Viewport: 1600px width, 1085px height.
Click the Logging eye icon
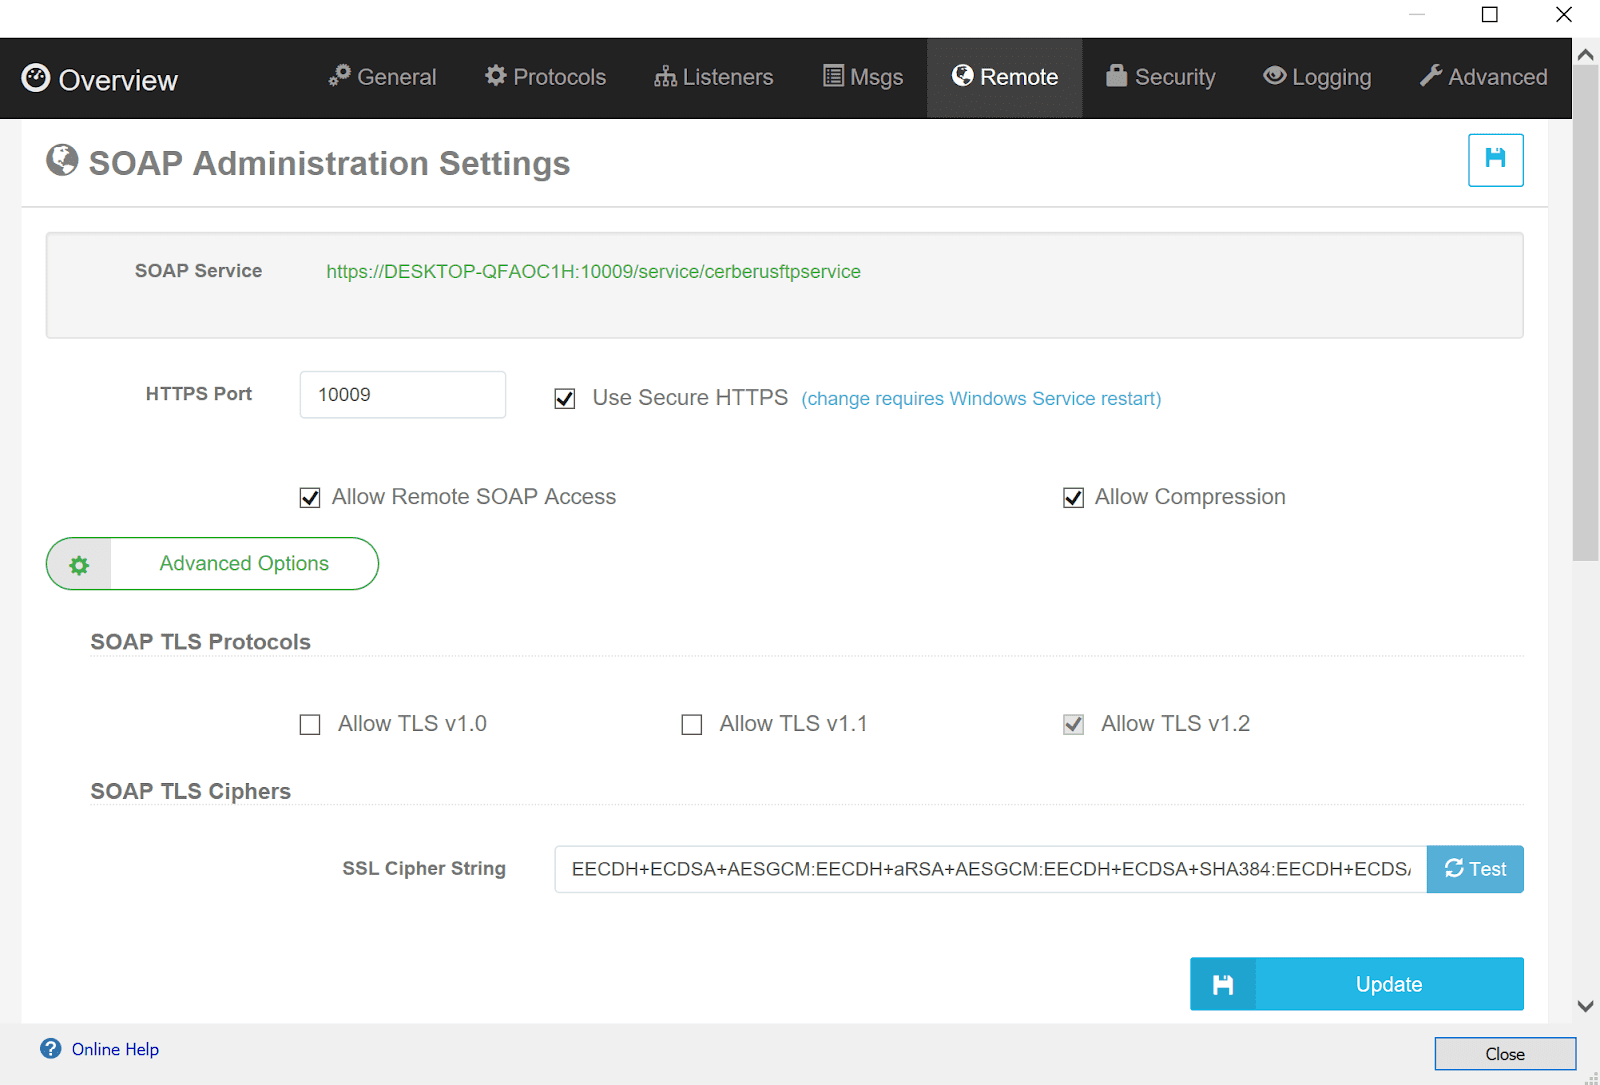click(1273, 76)
